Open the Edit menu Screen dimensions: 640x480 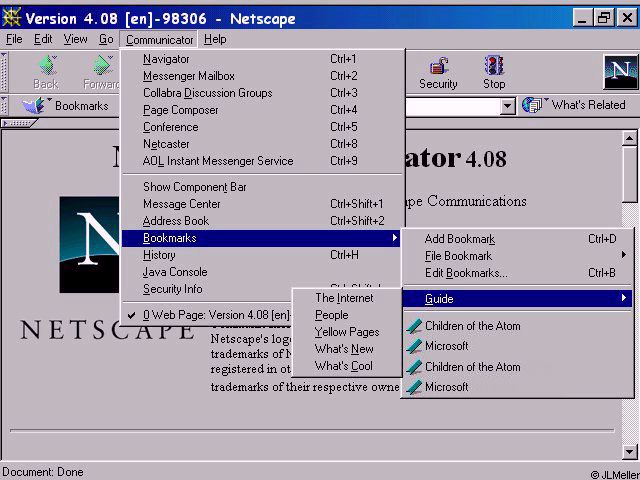43,39
